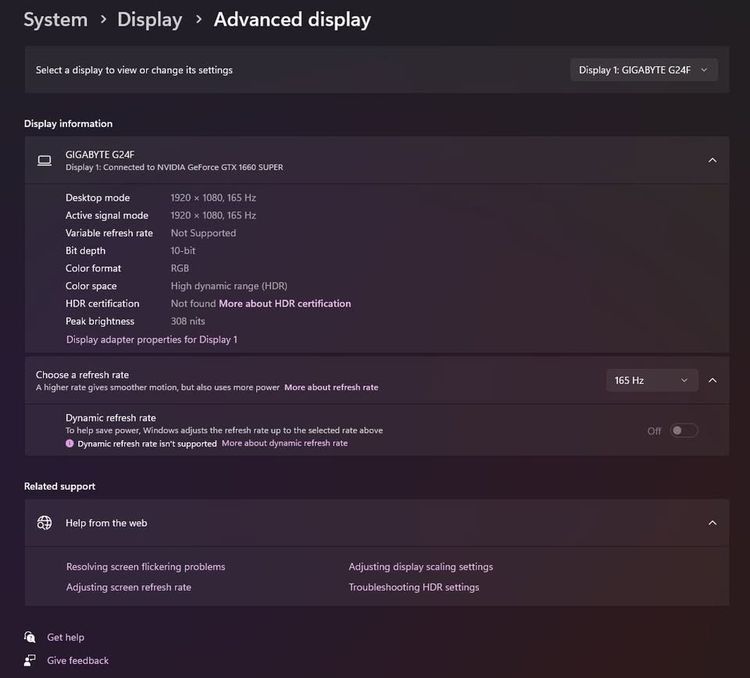Click the info icon by 'isn't supported' message
Screen dimensions: 750x678
70,444
